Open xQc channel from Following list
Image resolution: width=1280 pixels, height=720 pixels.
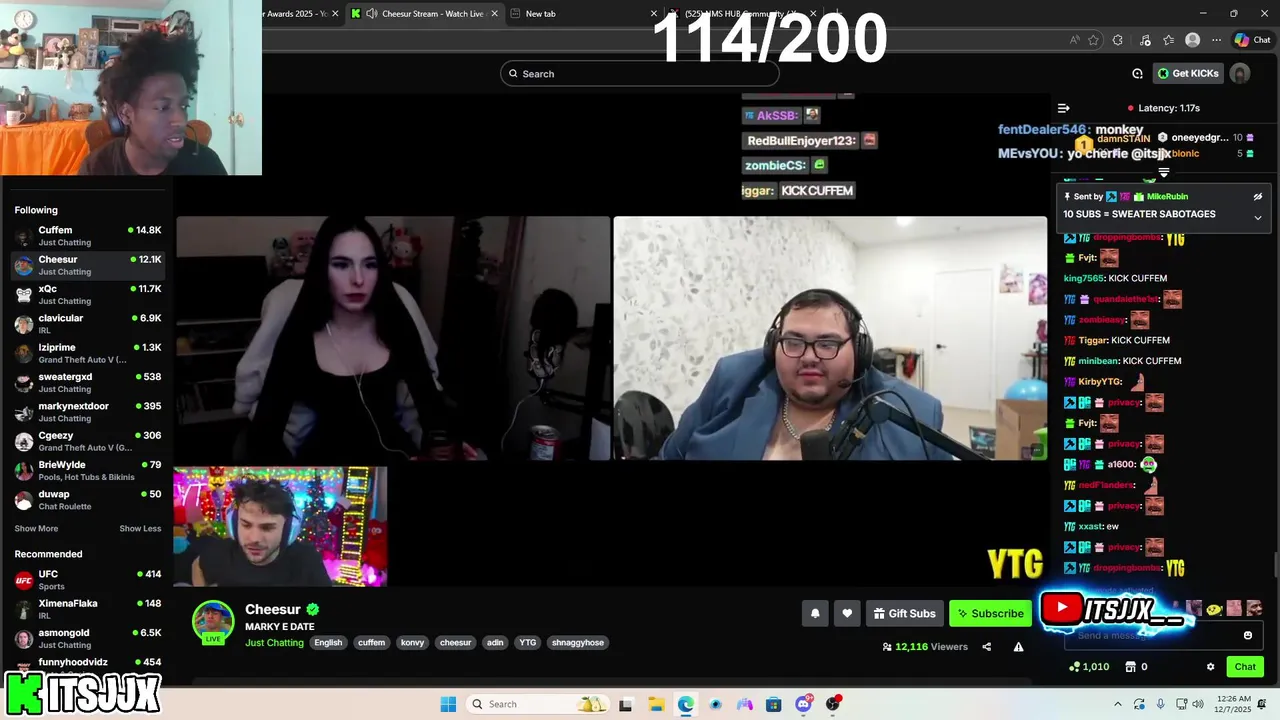88,294
